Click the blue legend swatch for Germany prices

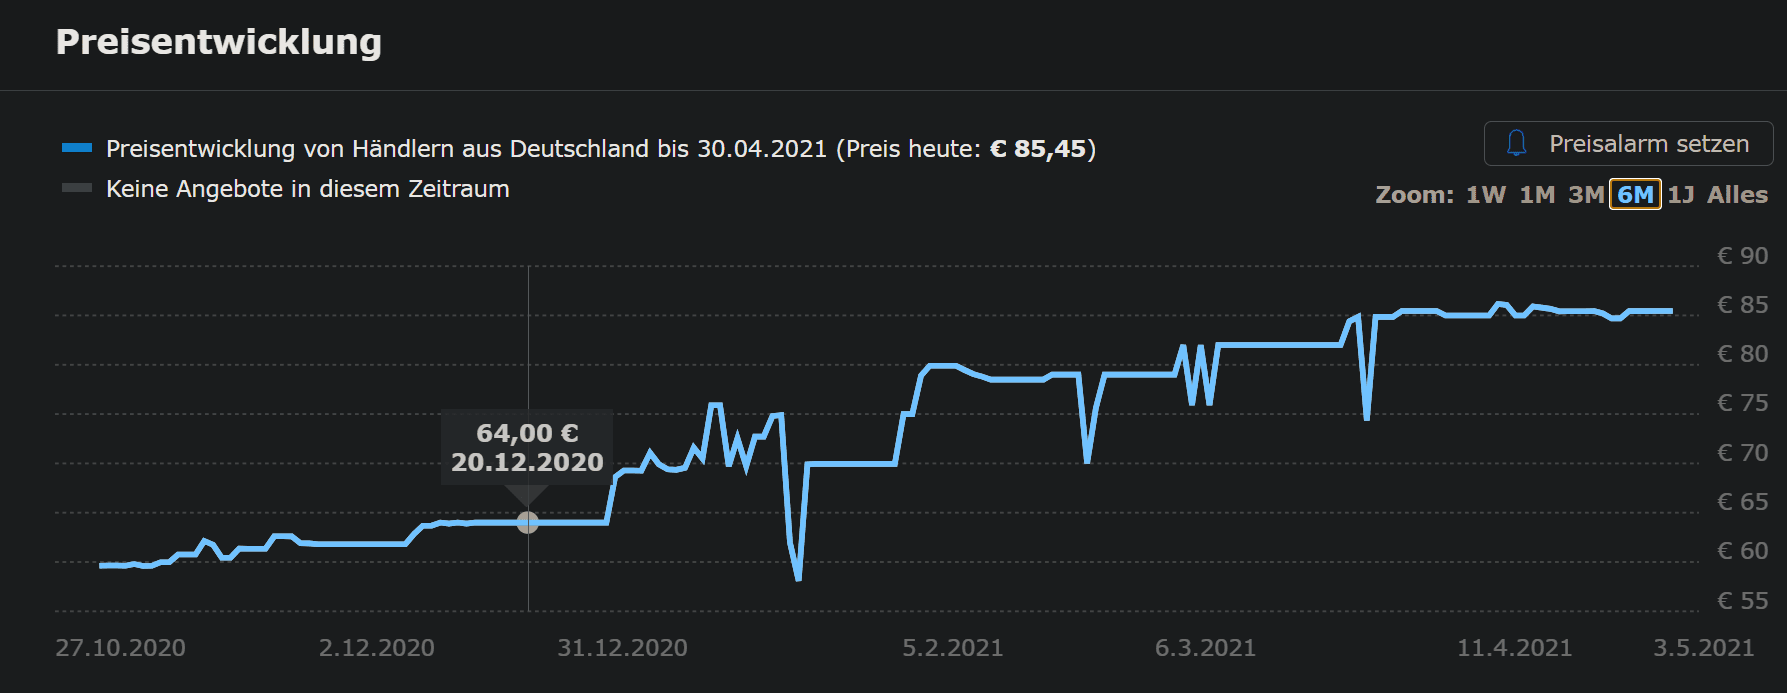click(77, 148)
